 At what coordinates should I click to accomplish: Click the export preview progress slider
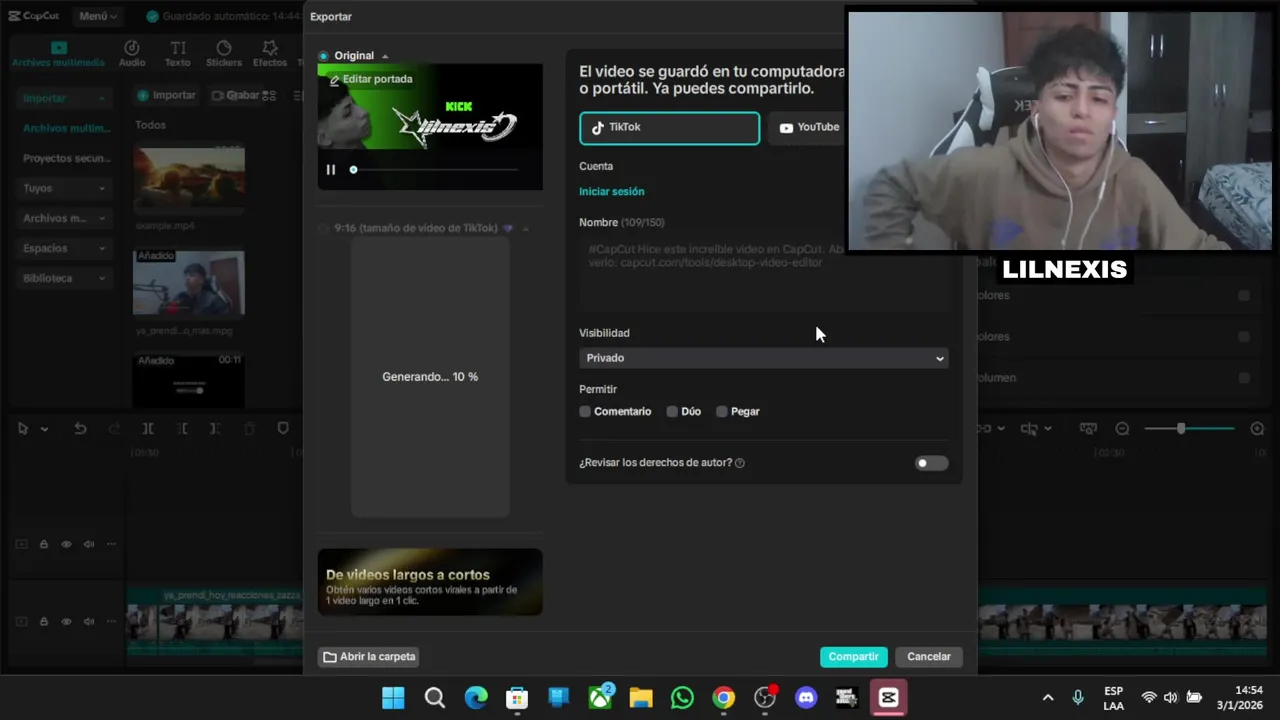[x=435, y=170]
